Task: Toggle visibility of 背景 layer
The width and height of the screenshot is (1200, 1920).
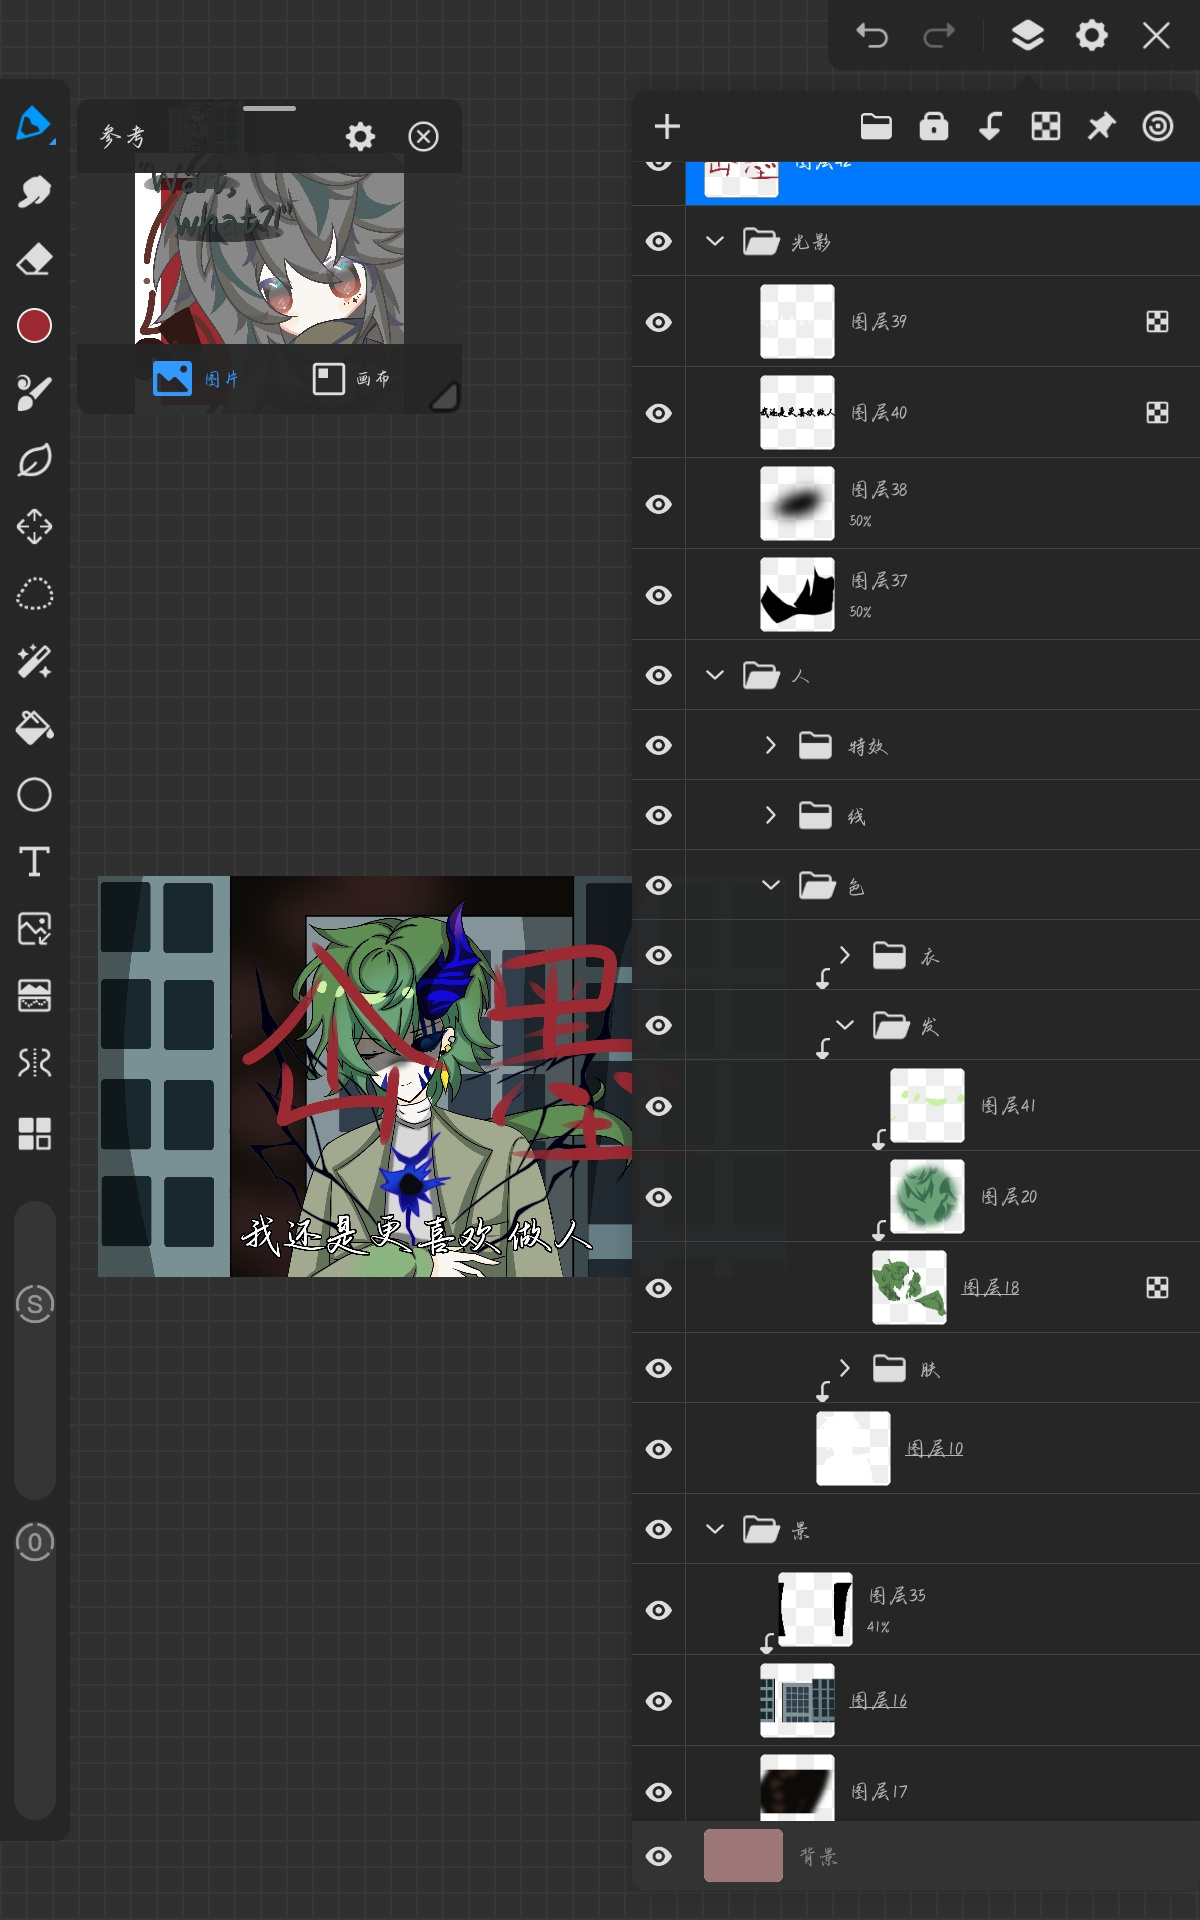Action: [658, 1856]
